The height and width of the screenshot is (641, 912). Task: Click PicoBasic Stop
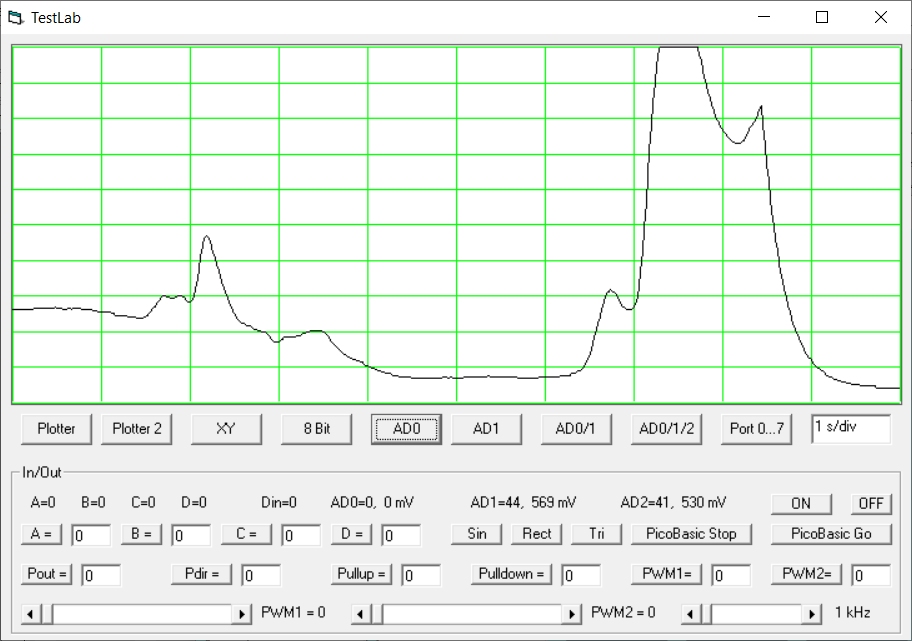pos(691,533)
